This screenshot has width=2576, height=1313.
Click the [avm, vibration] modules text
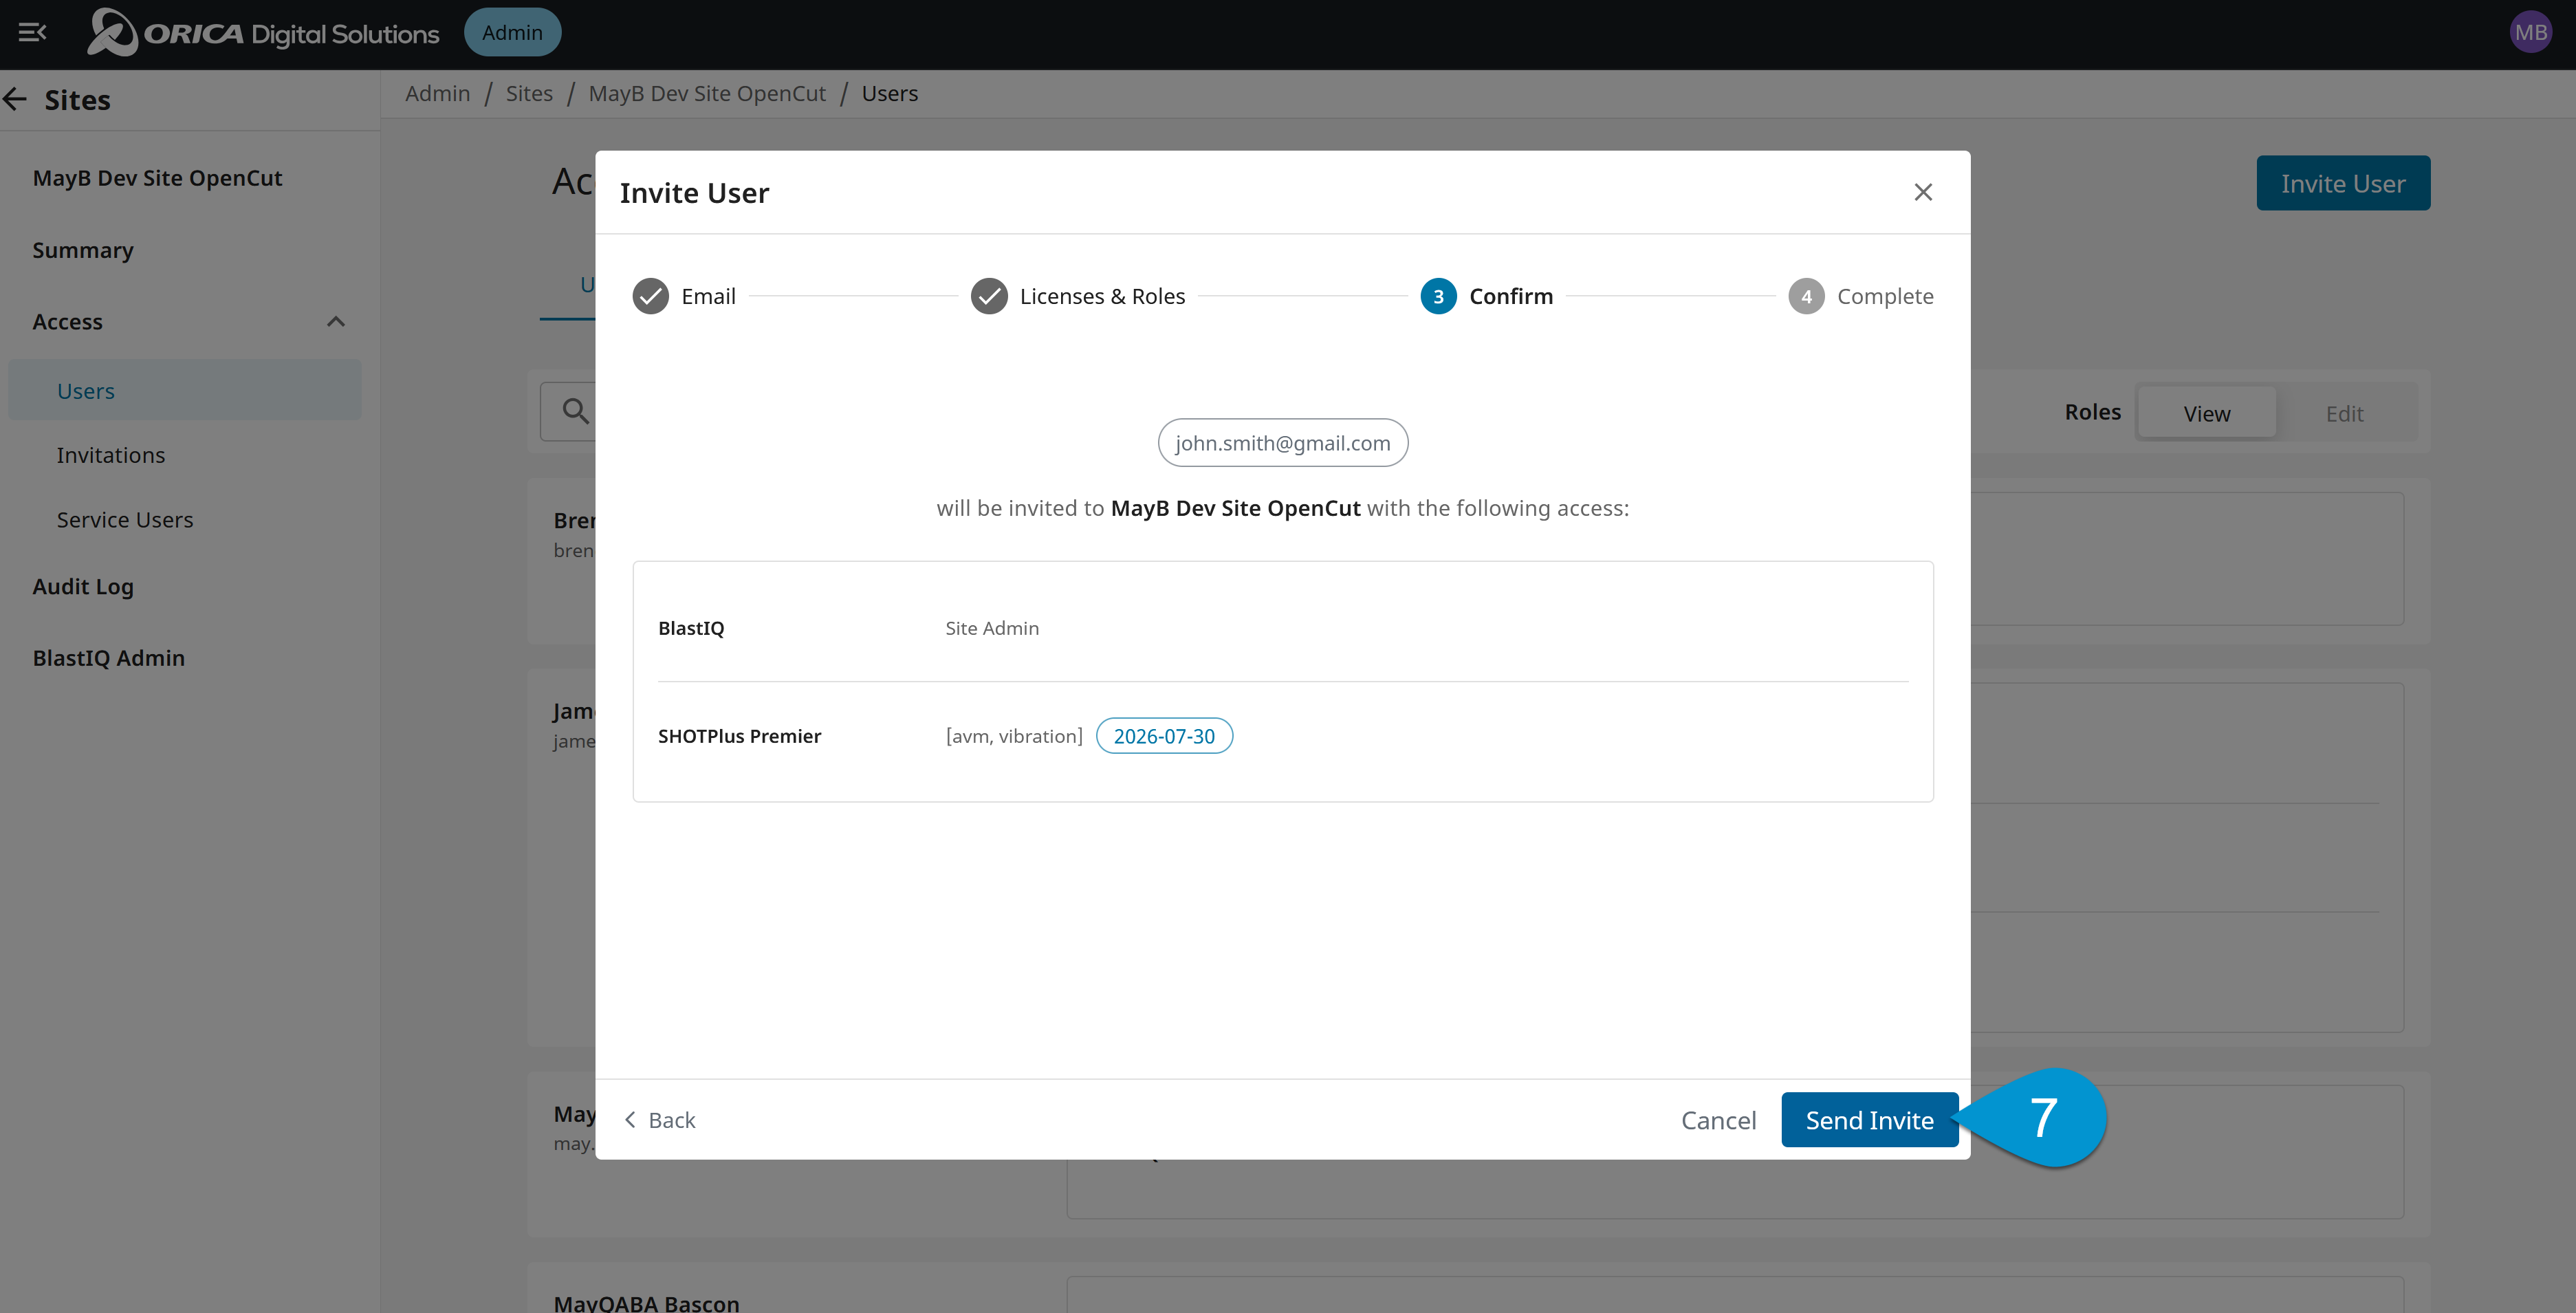pos(1014,736)
